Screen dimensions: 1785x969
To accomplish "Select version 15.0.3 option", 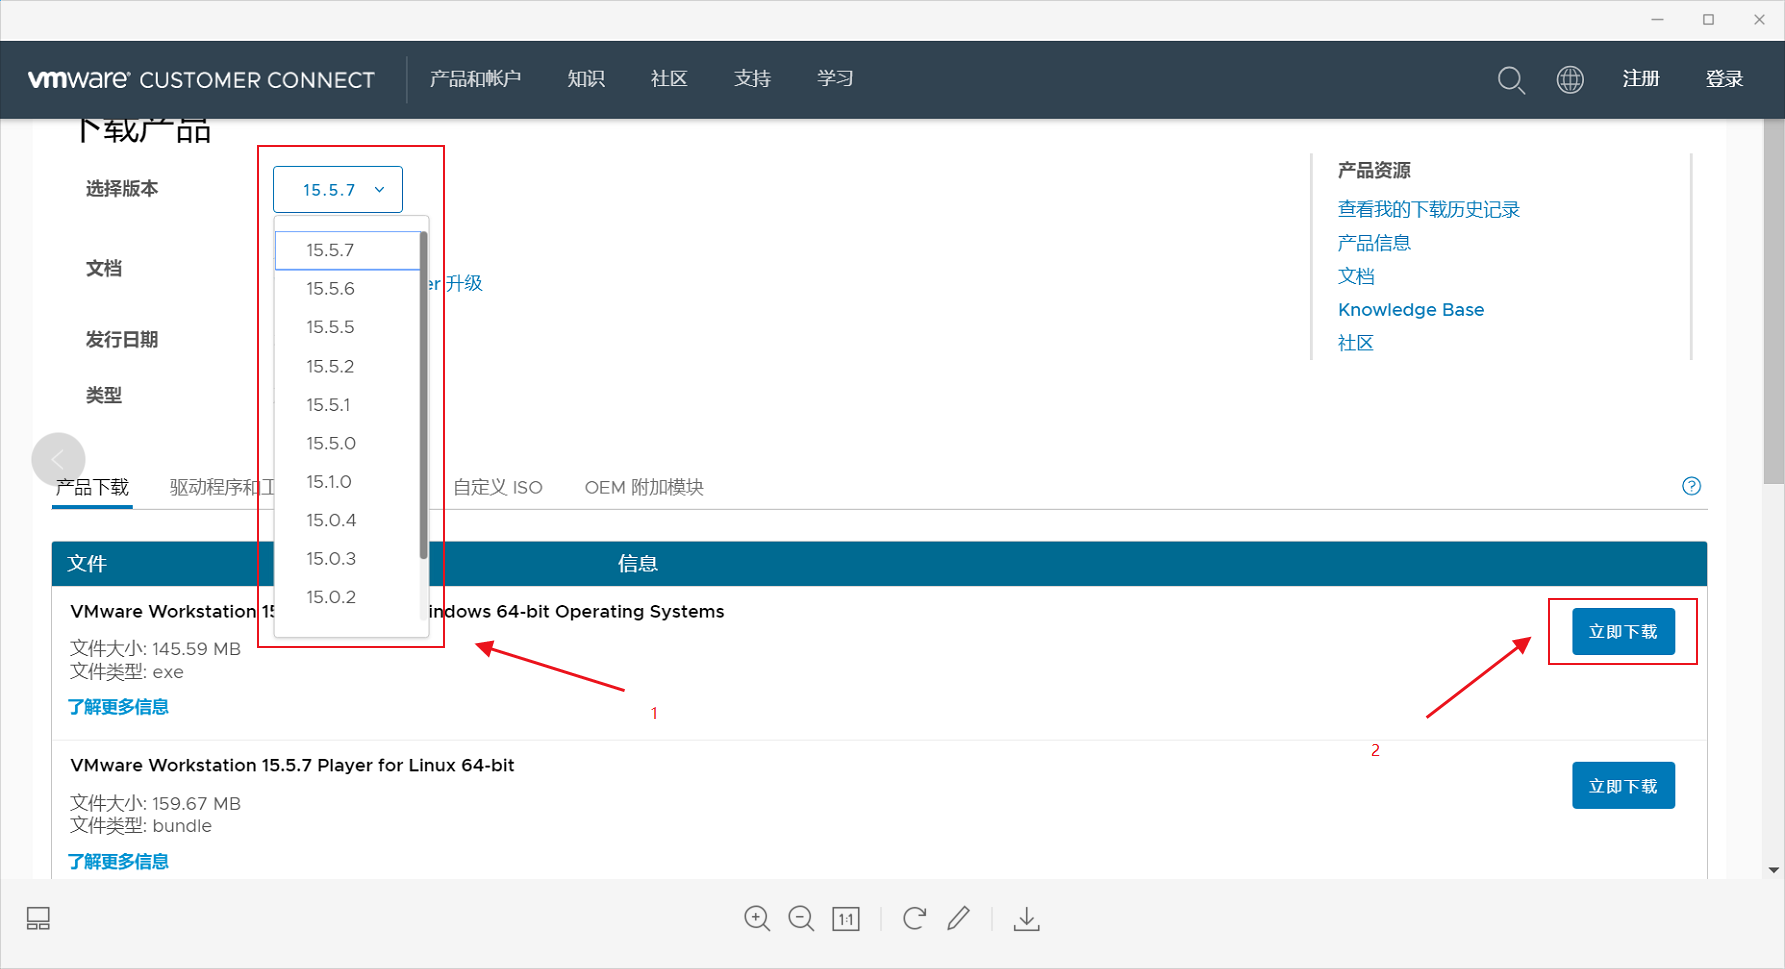I will point(347,559).
